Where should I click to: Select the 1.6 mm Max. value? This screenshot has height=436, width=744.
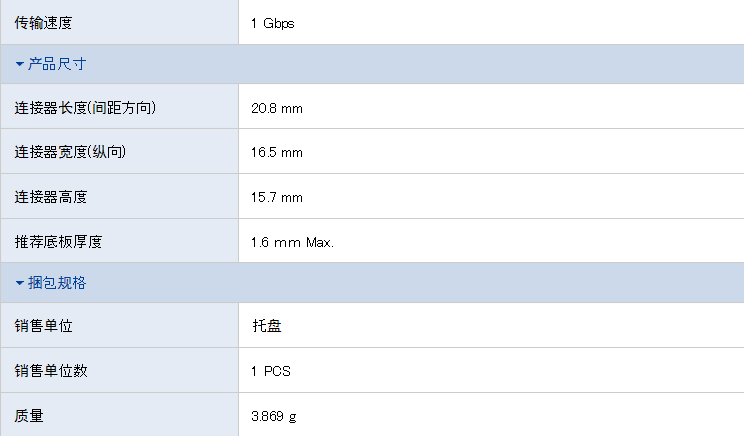(292, 242)
